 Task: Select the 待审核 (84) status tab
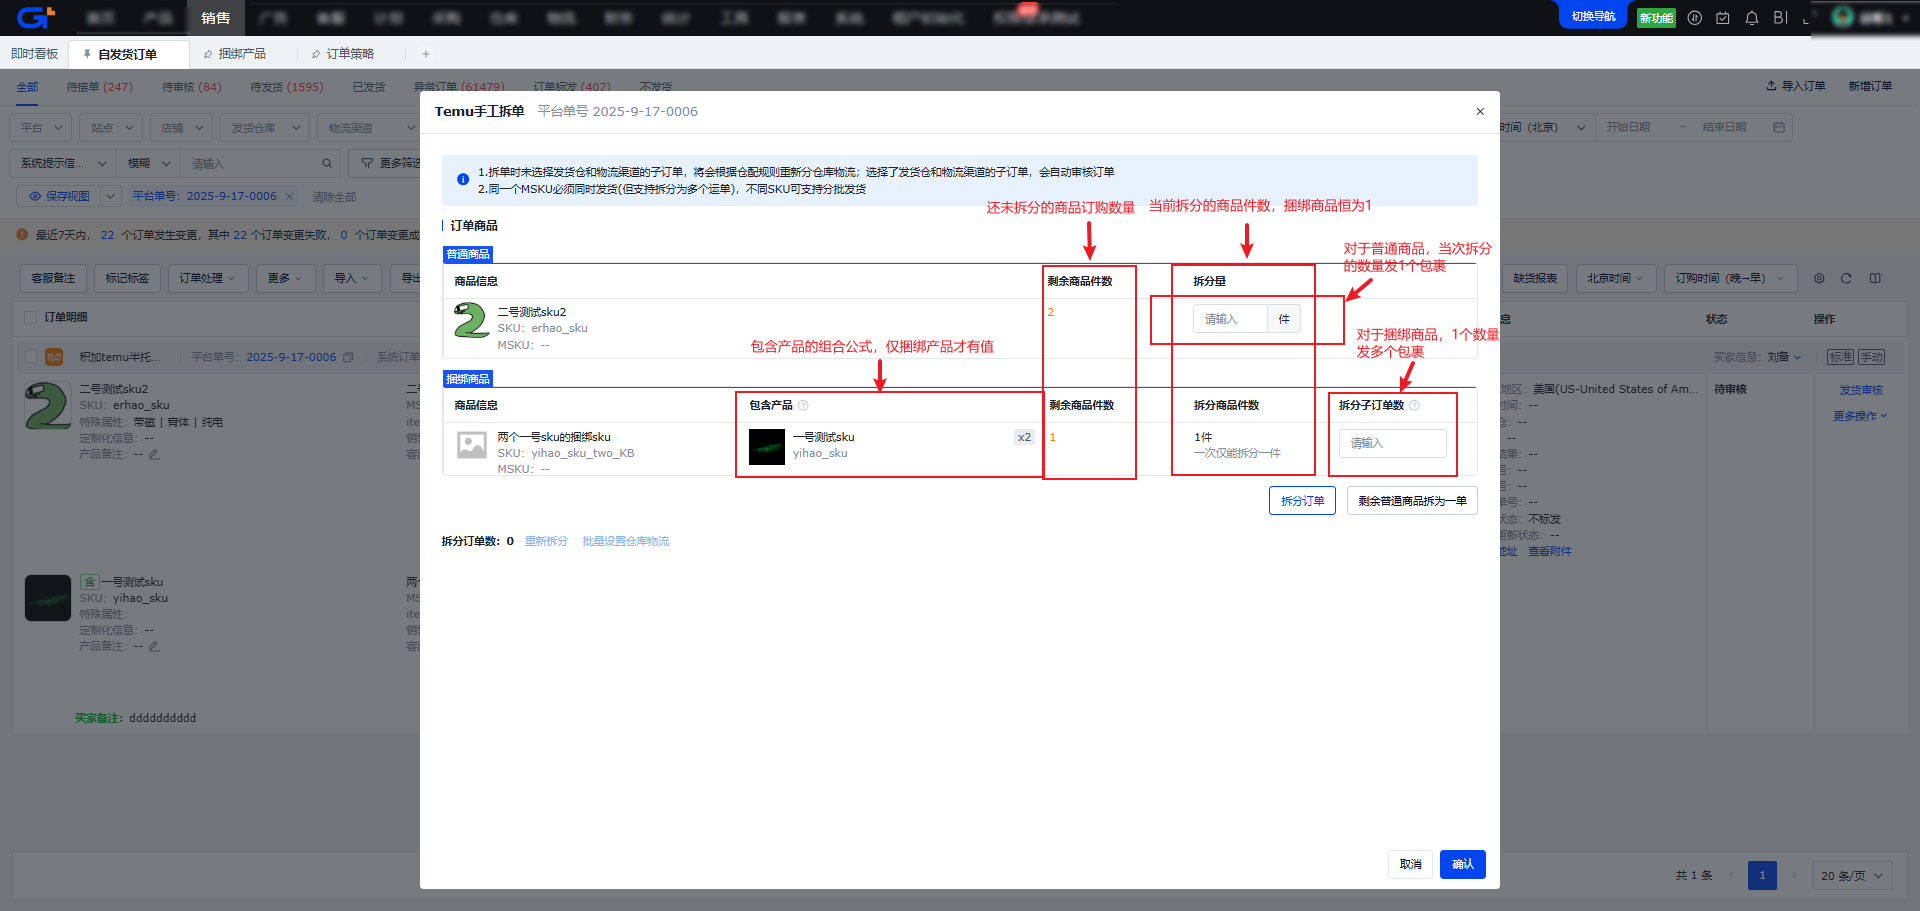point(192,87)
